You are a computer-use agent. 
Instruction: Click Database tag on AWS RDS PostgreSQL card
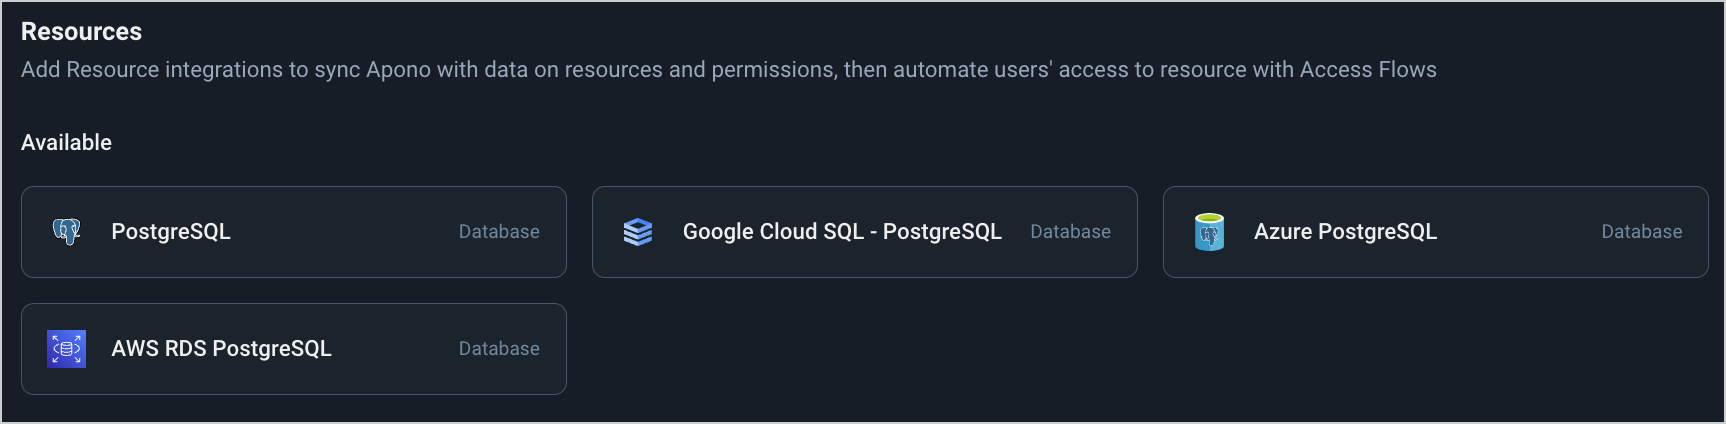pyautogui.click(x=499, y=349)
